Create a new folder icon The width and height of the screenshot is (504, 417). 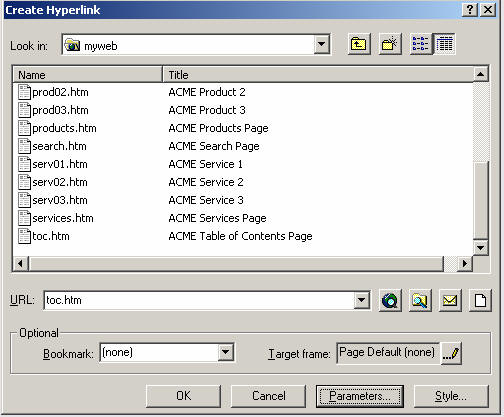tap(390, 44)
